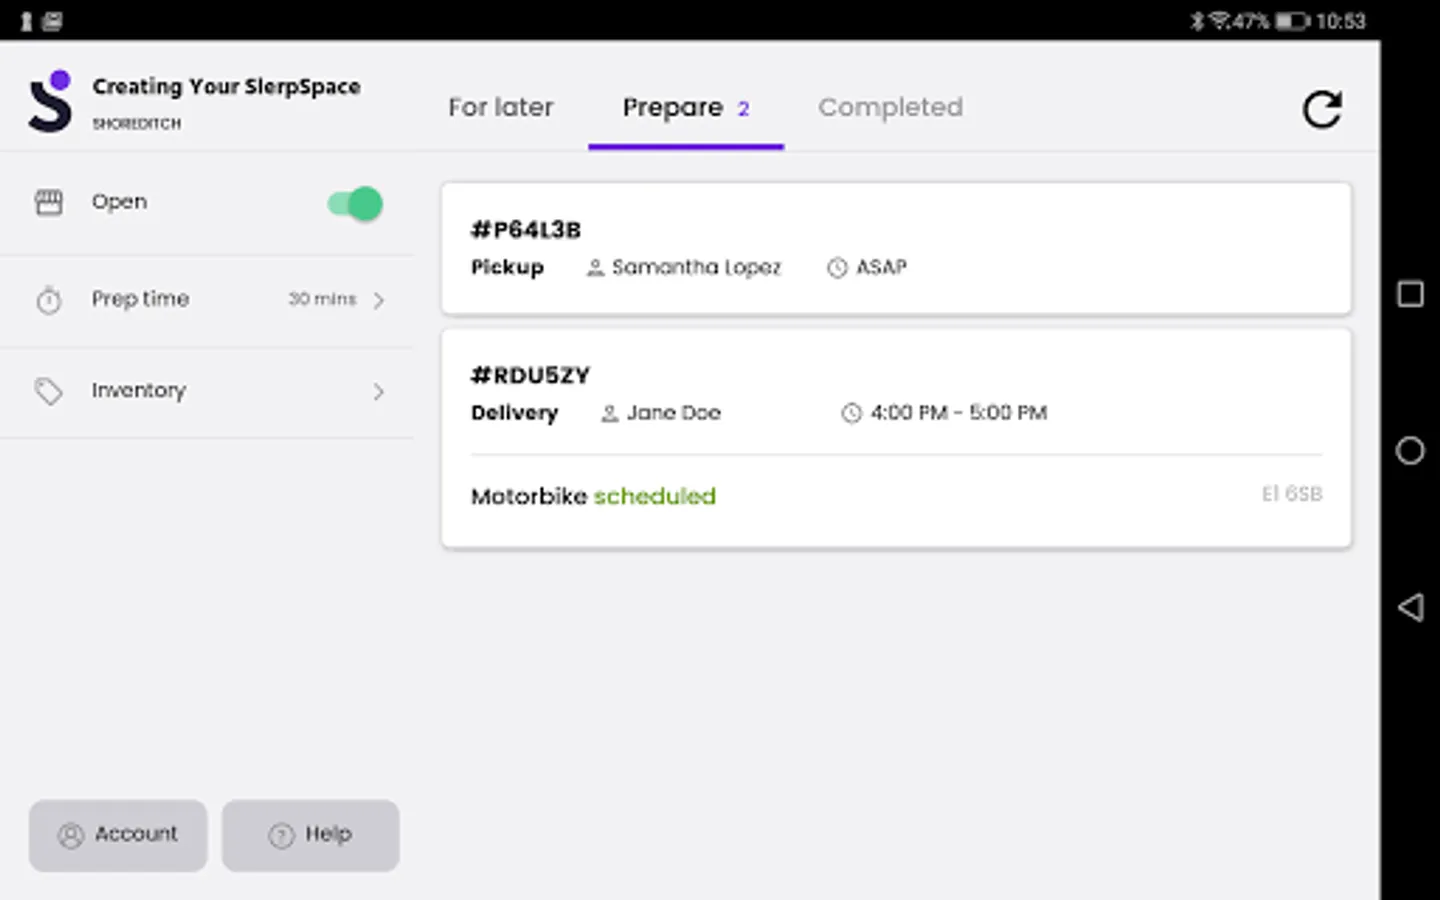Image resolution: width=1440 pixels, height=900 pixels.
Task: Click the Slerp S logo
Action: (50, 101)
